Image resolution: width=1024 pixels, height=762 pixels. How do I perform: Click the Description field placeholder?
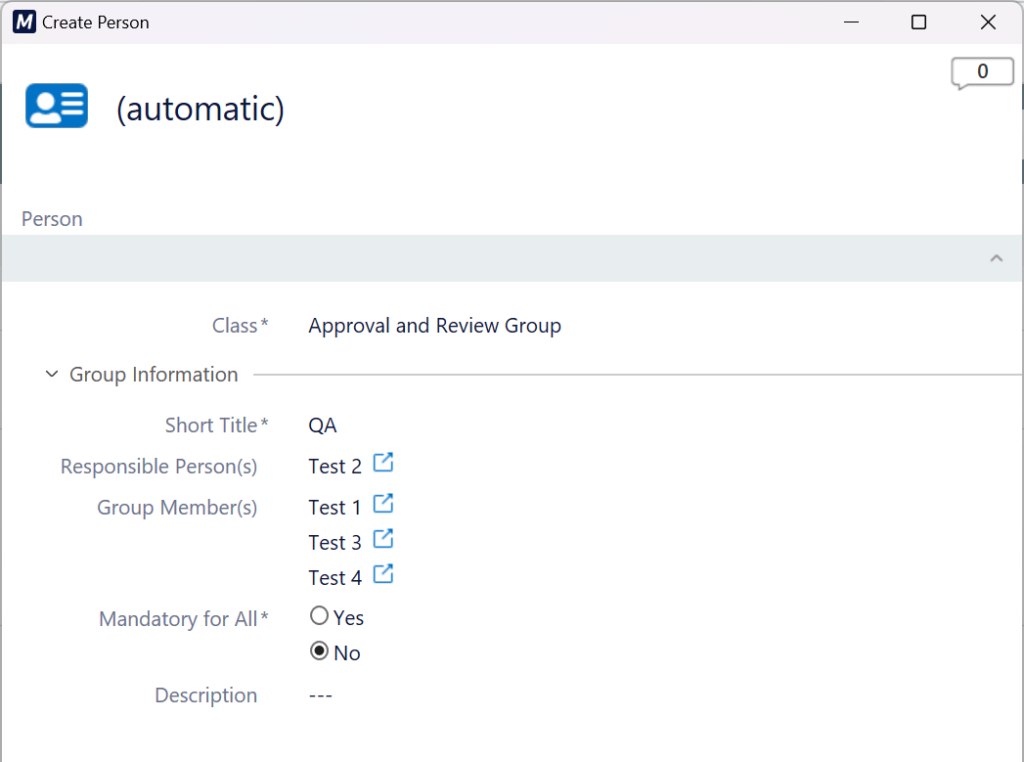tap(320, 696)
